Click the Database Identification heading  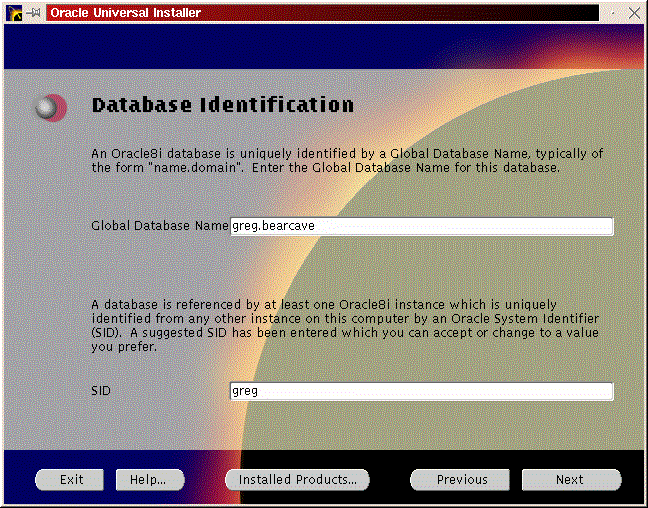[x=222, y=105]
